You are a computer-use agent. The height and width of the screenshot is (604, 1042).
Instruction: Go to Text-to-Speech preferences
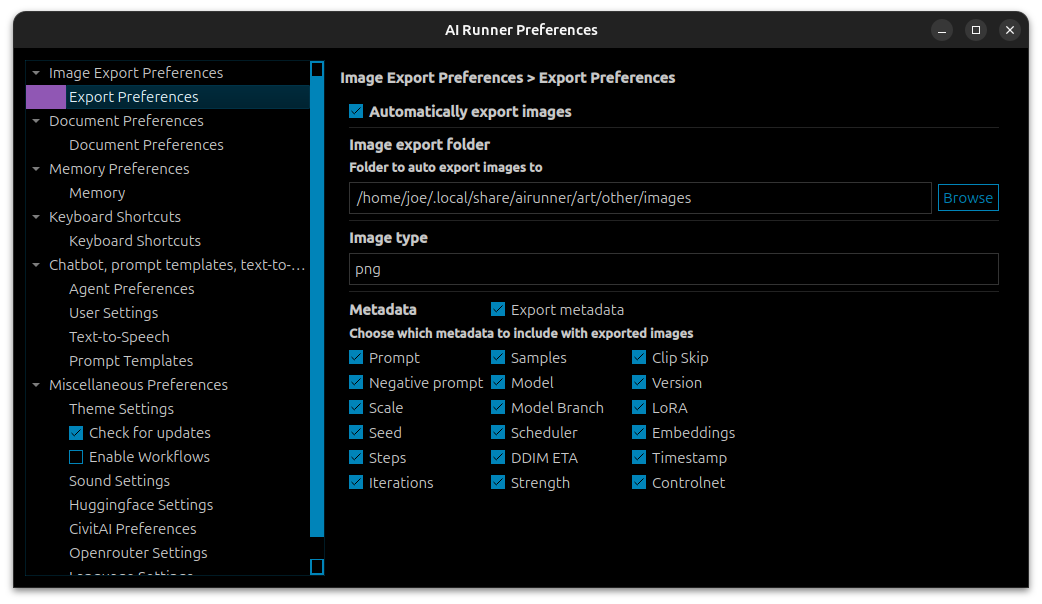[x=119, y=337]
